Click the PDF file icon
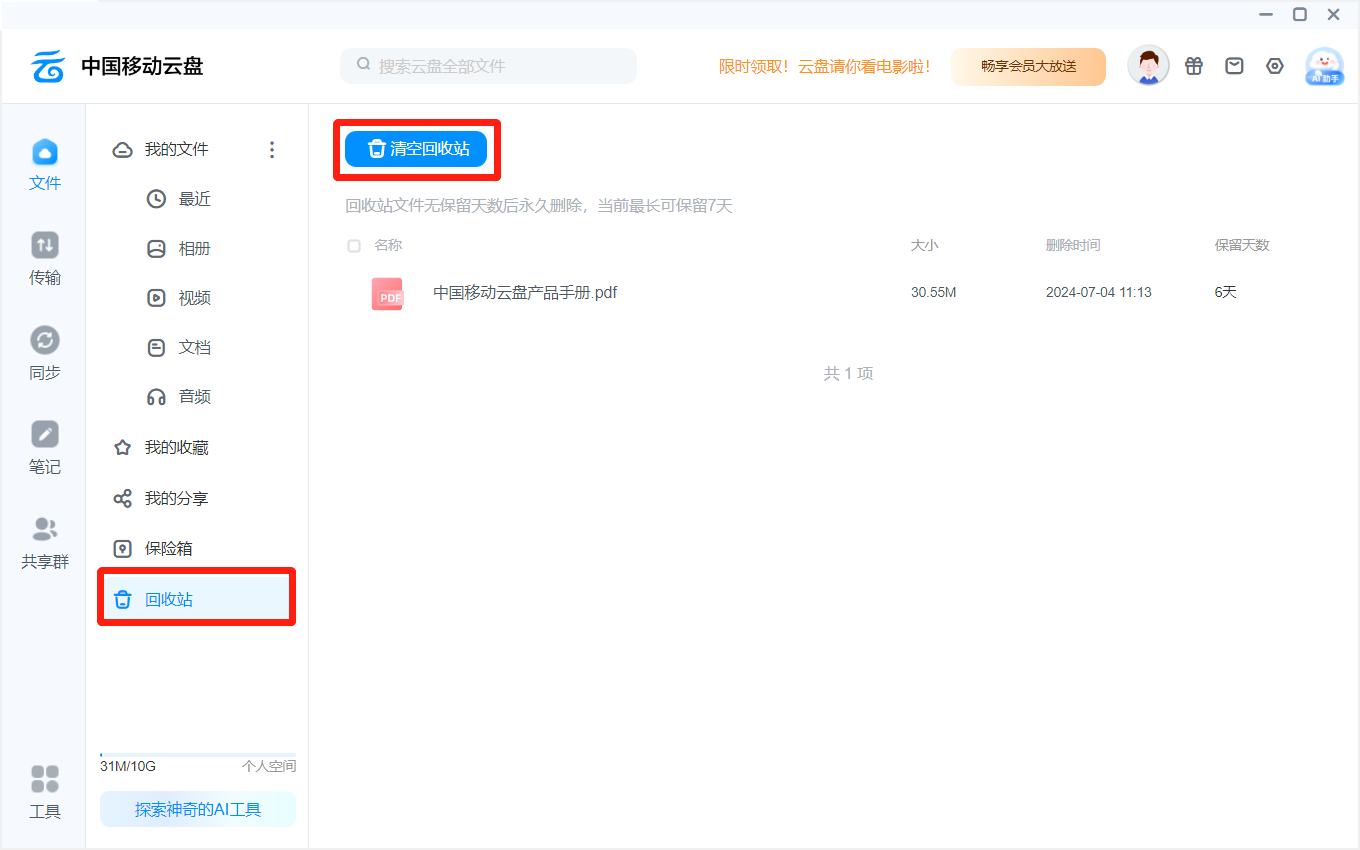This screenshot has width=1360, height=850. (x=387, y=294)
